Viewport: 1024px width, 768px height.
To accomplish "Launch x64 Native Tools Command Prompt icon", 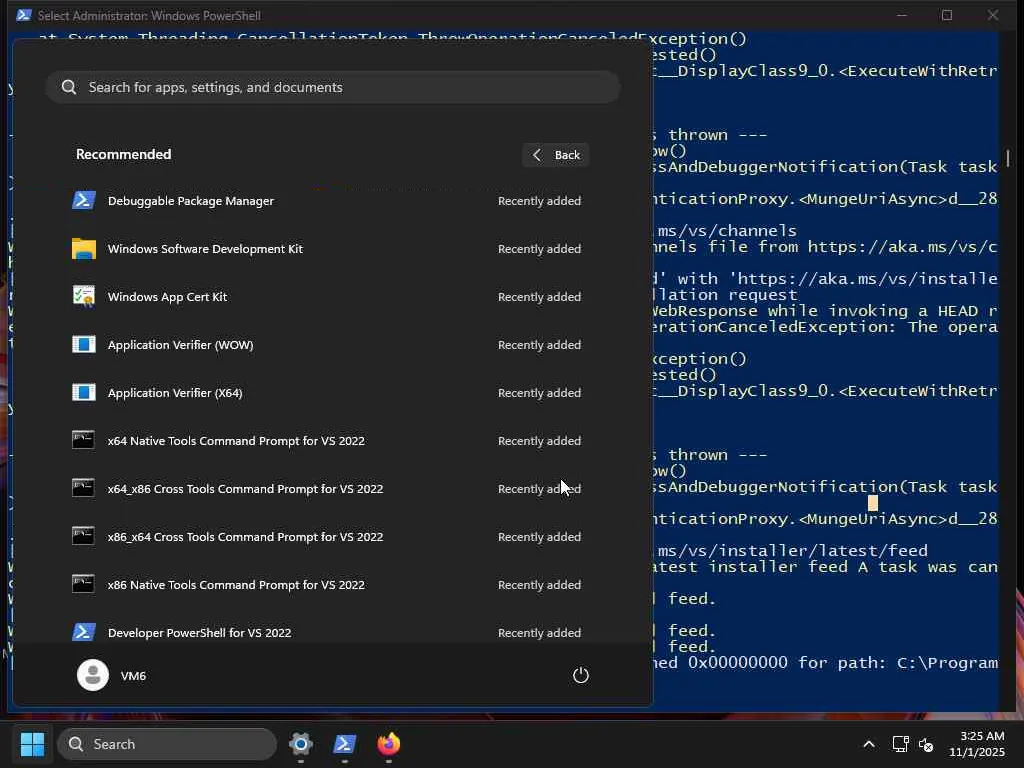I will (84, 440).
